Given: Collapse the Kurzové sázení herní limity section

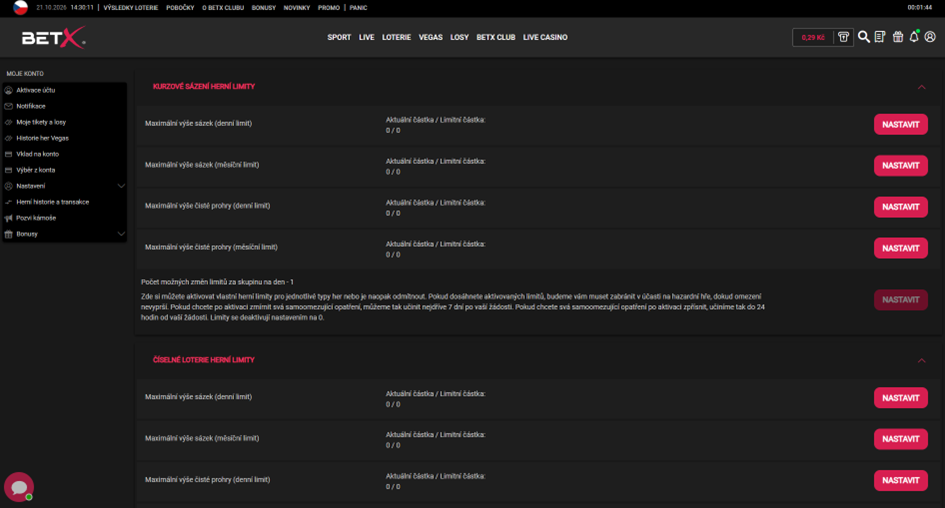Looking at the screenshot, I should pyautogui.click(x=921, y=87).
